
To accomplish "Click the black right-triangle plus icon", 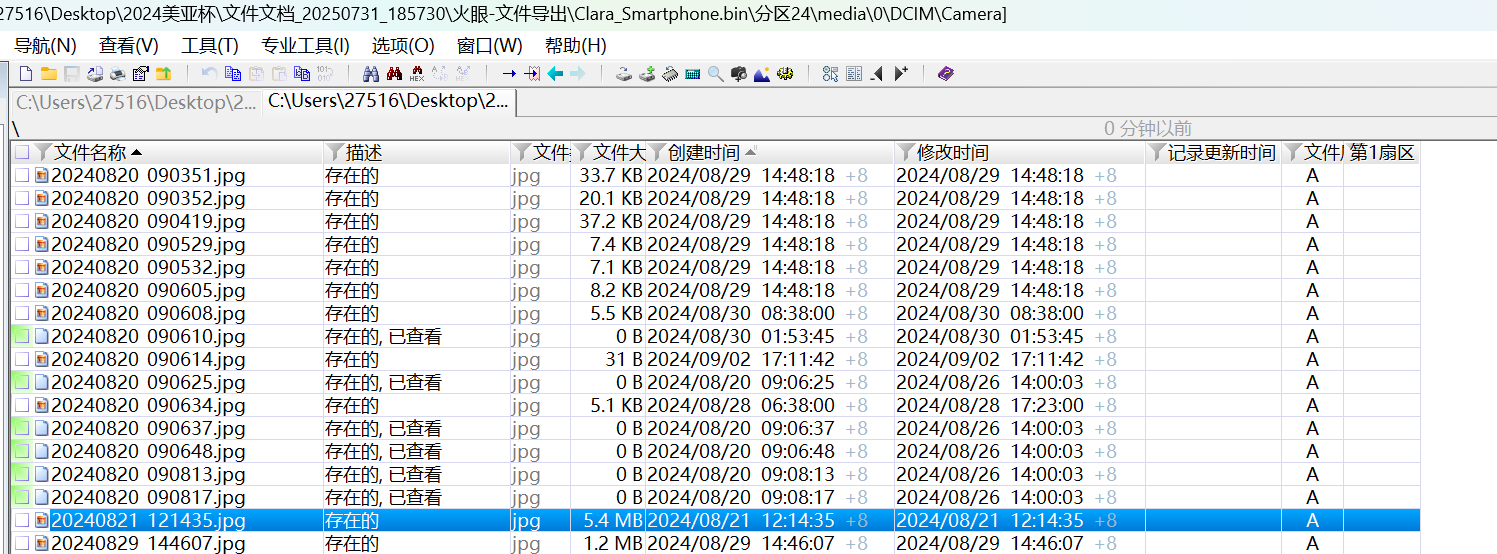I will point(900,74).
